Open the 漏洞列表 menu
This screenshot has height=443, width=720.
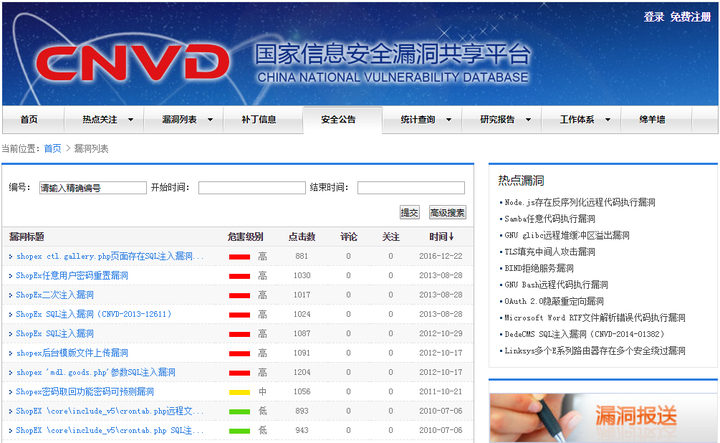pos(179,120)
